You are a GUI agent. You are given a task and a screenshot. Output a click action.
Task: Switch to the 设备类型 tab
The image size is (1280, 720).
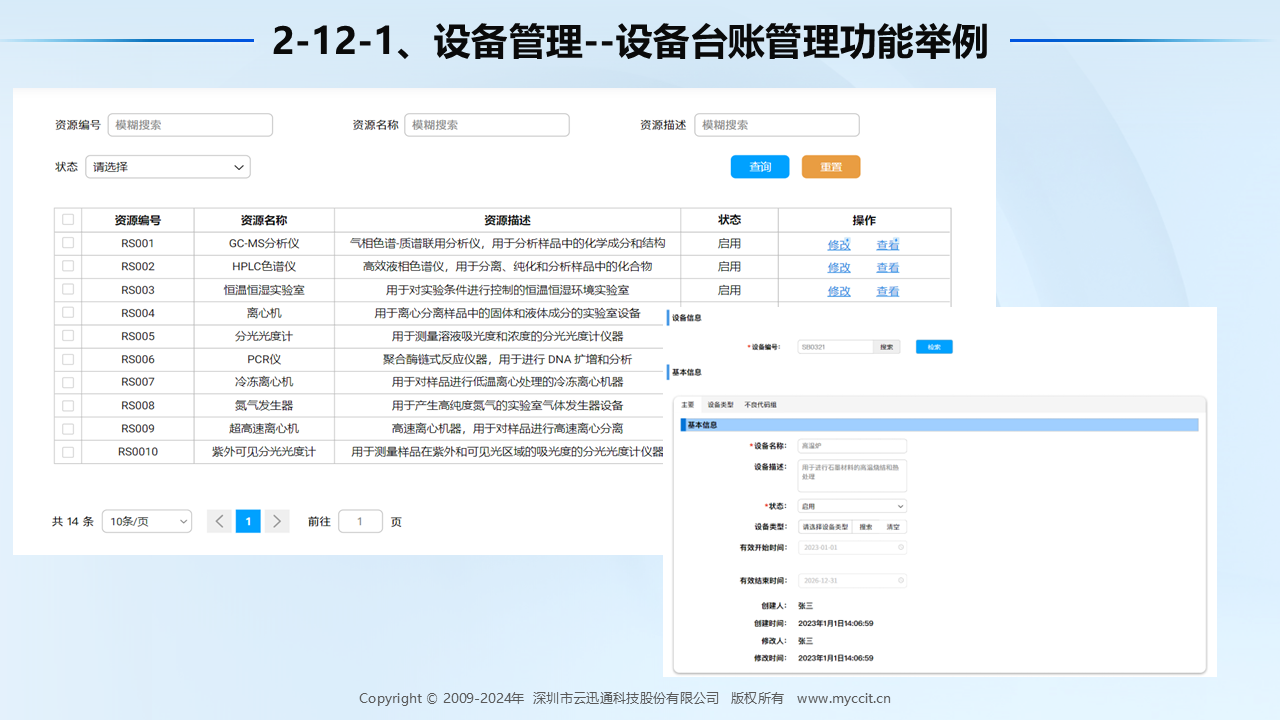click(x=720, y=405)
